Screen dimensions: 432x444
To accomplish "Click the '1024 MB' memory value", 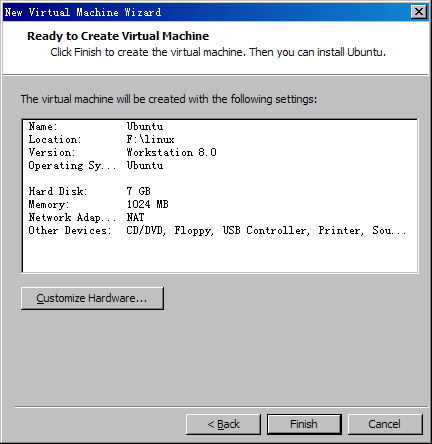I will (147, 204).
